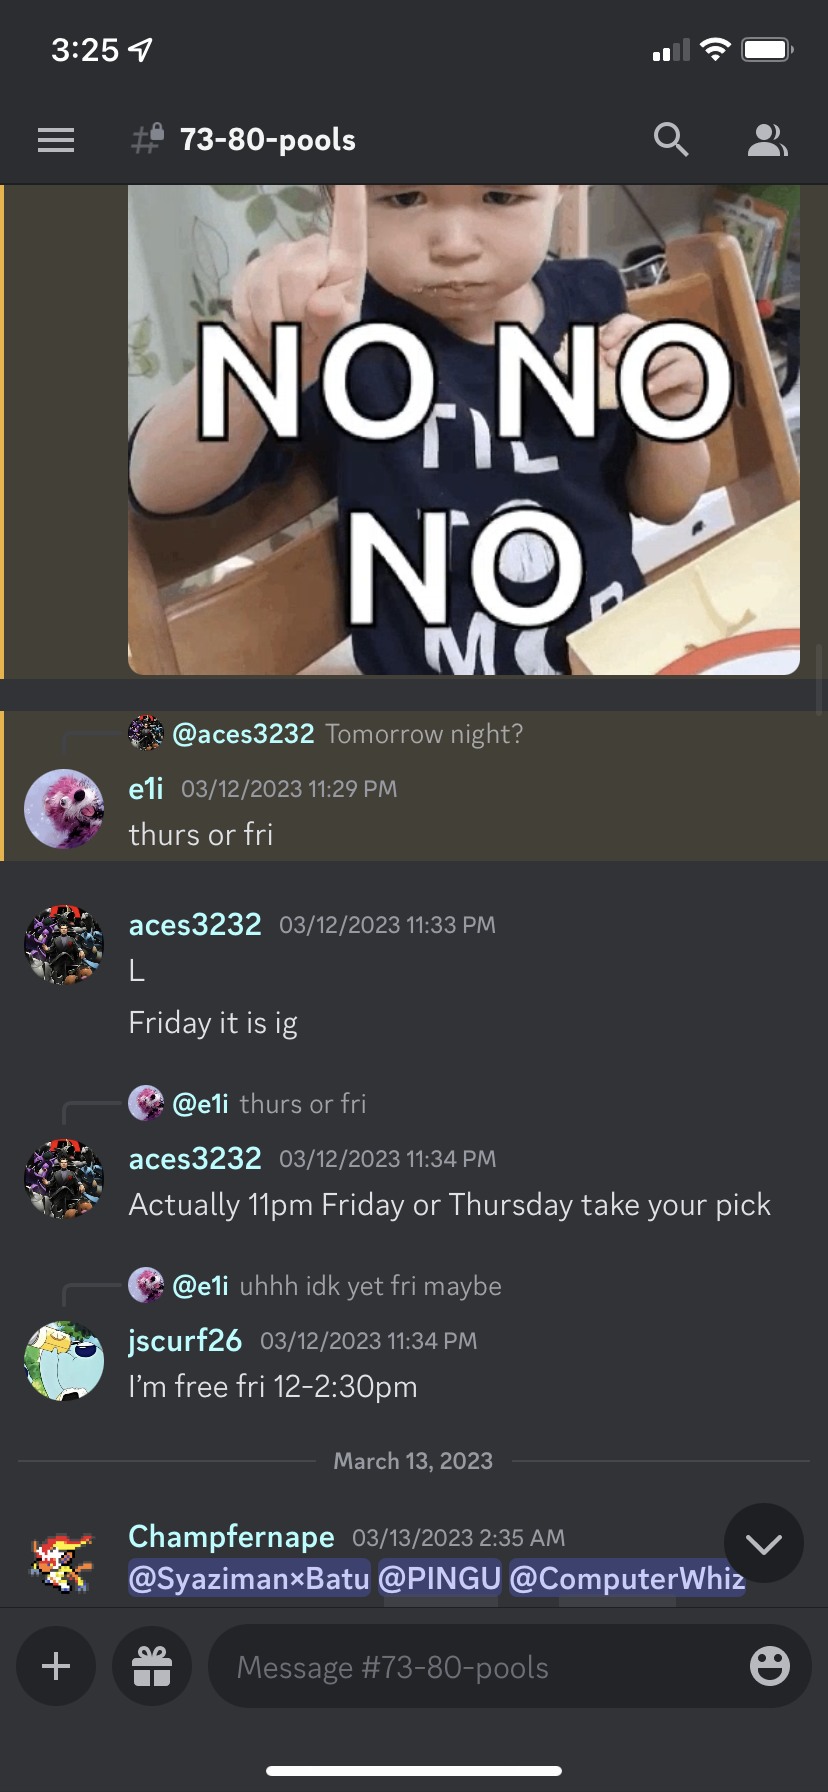Show the member list icon
The height and width of the screenshot is (1792, 828).
click(768, 140)
